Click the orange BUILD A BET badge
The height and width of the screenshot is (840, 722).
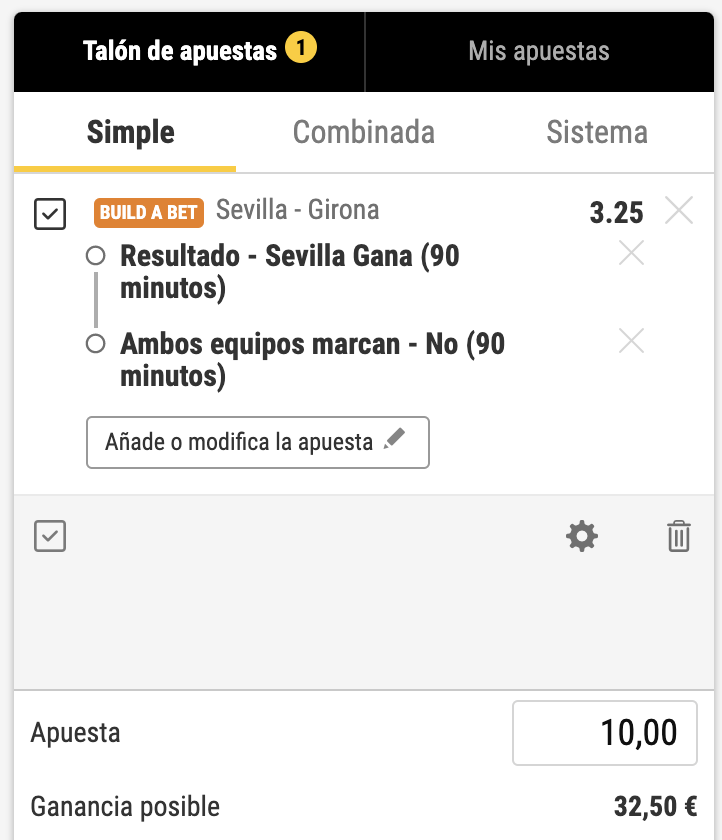(x=149, y=212)
